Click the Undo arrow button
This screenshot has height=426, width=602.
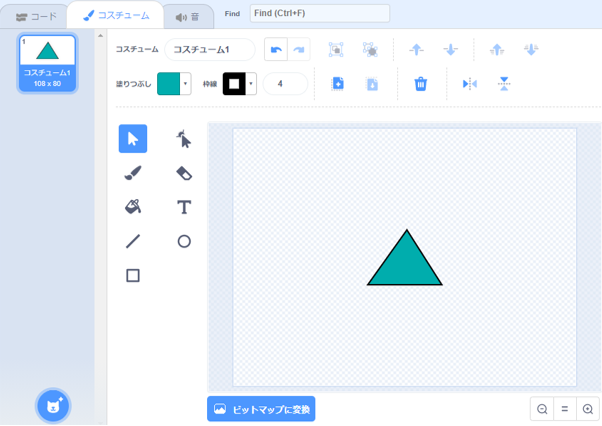[x=276, y=49]
